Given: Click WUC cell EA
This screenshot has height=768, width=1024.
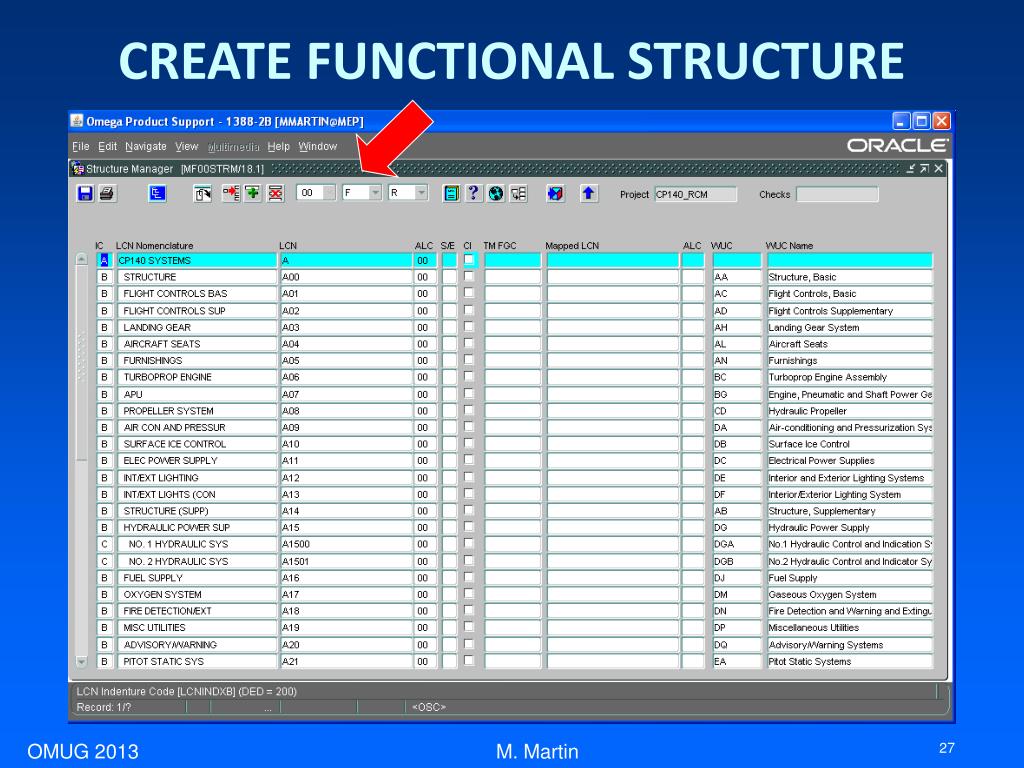Looking at the screenshot, I should [x=737, y=662].
